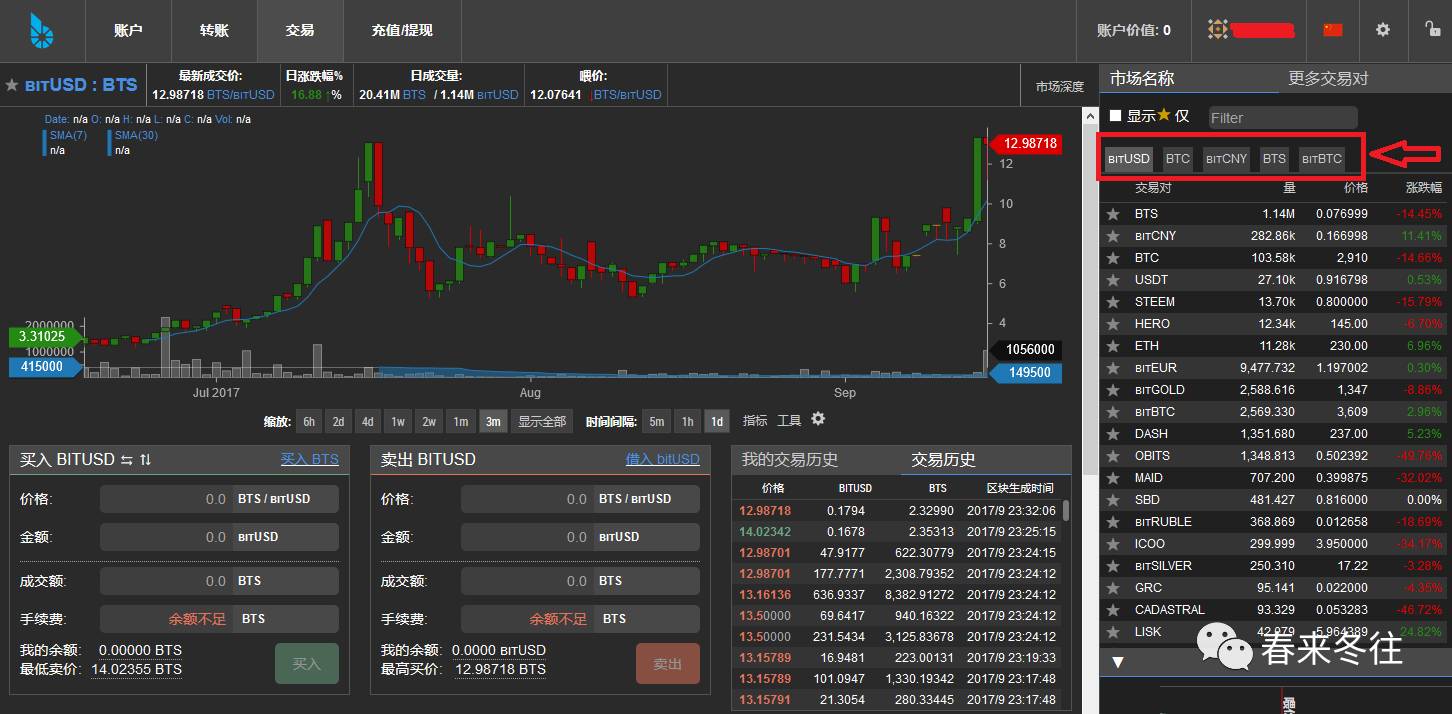This screenshot has height=714, width=1452.
Task: Sort markets by 价格 price header
Action: [1355, 187]
